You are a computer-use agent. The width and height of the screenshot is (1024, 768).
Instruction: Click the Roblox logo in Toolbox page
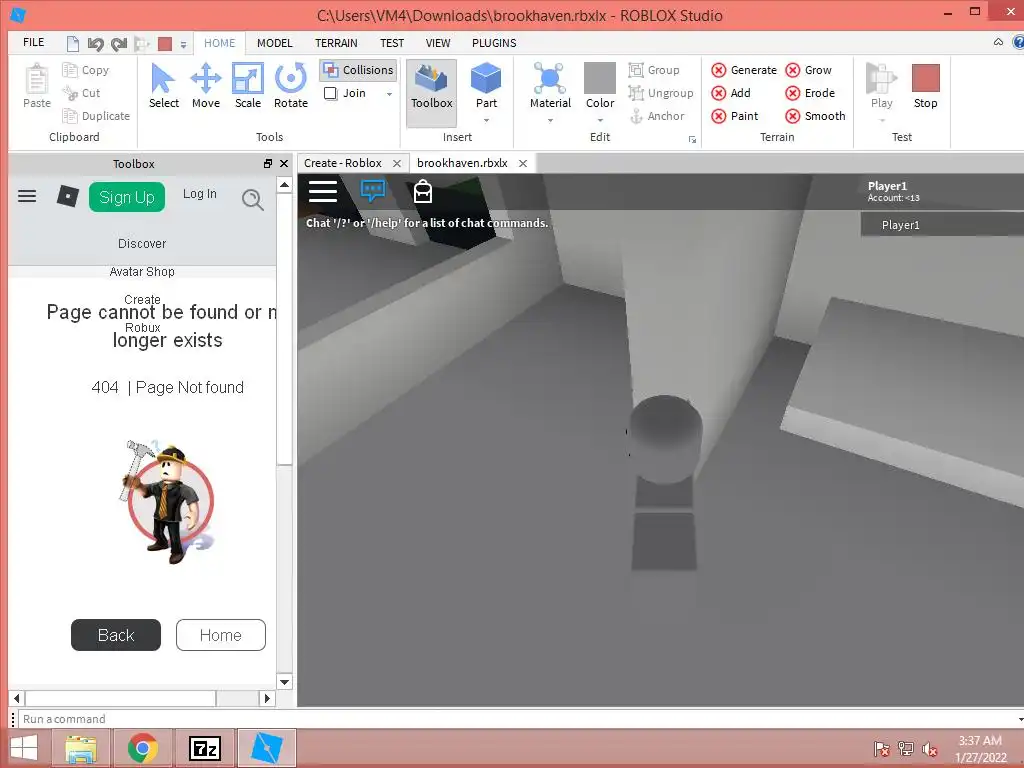click(67, 196)
